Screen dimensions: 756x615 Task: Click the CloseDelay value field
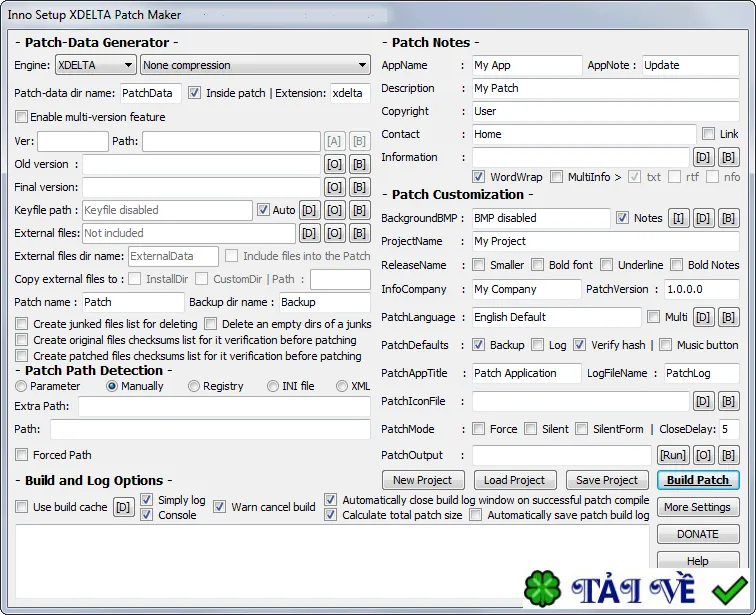pyautogui.click(x=729, y=429)
